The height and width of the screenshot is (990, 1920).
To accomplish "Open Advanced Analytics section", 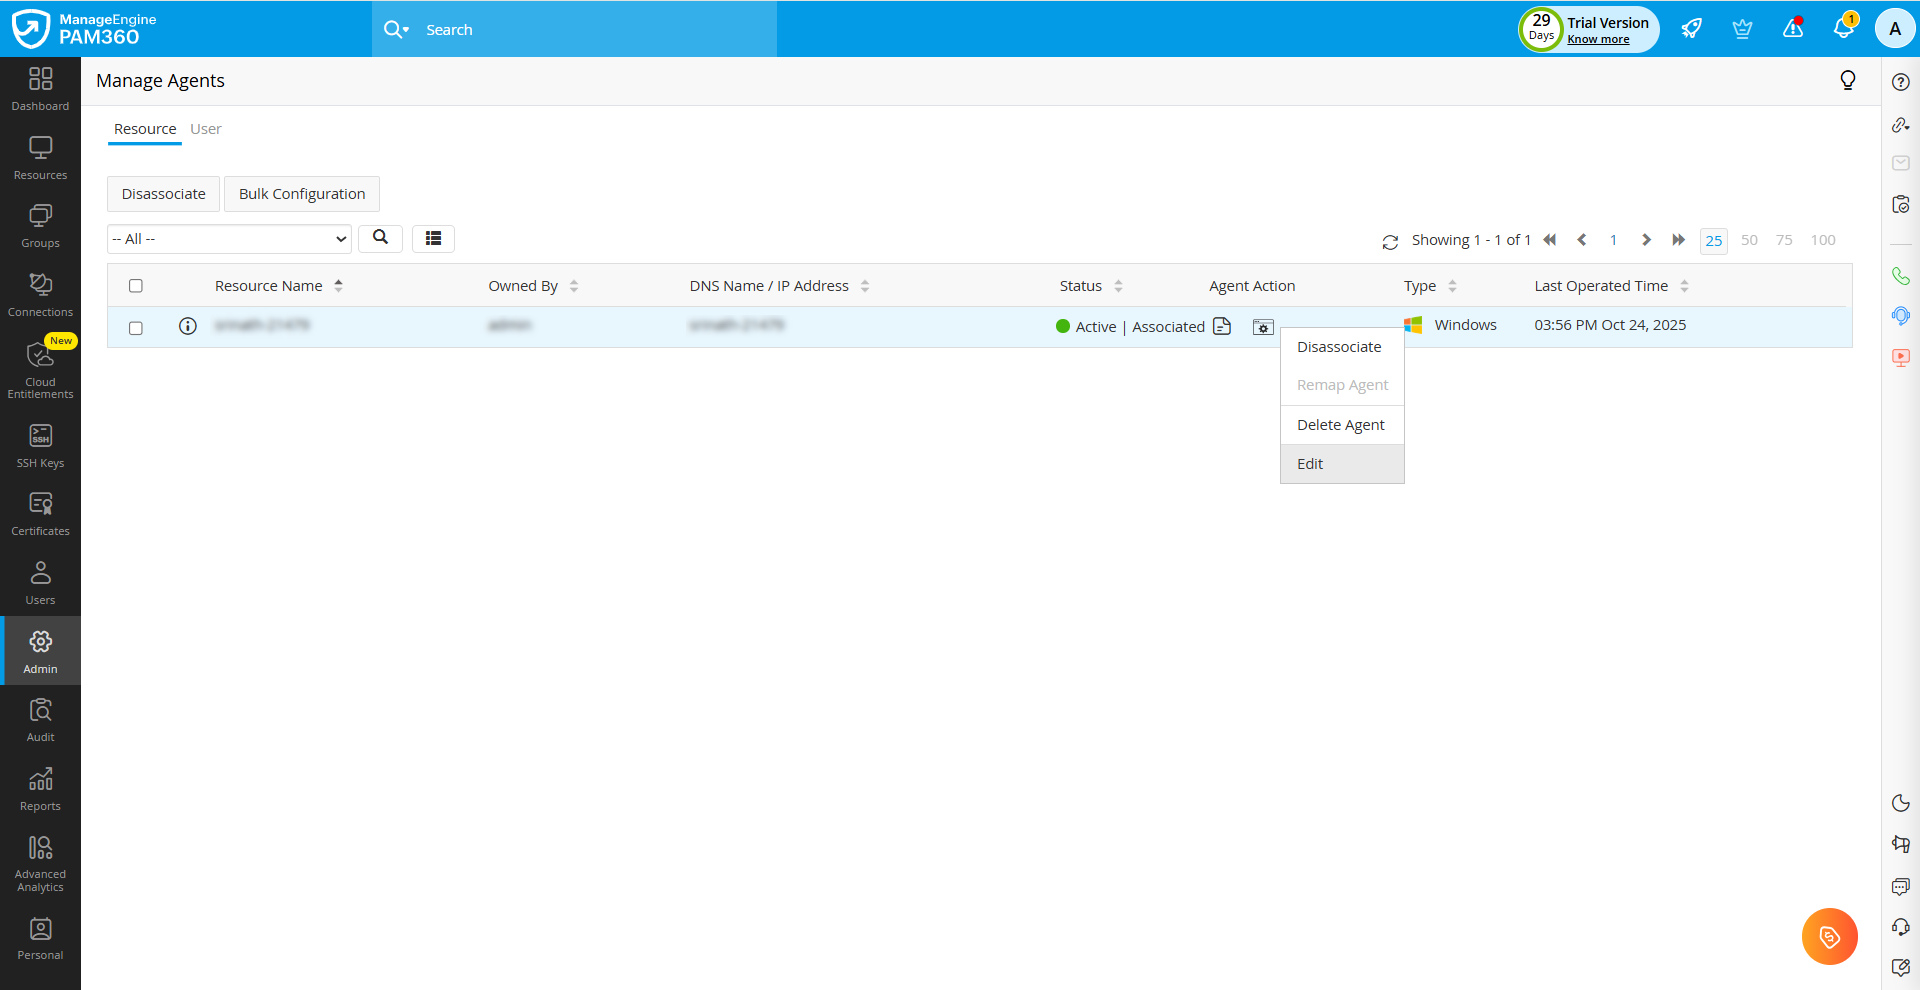I will coord(40,864).
